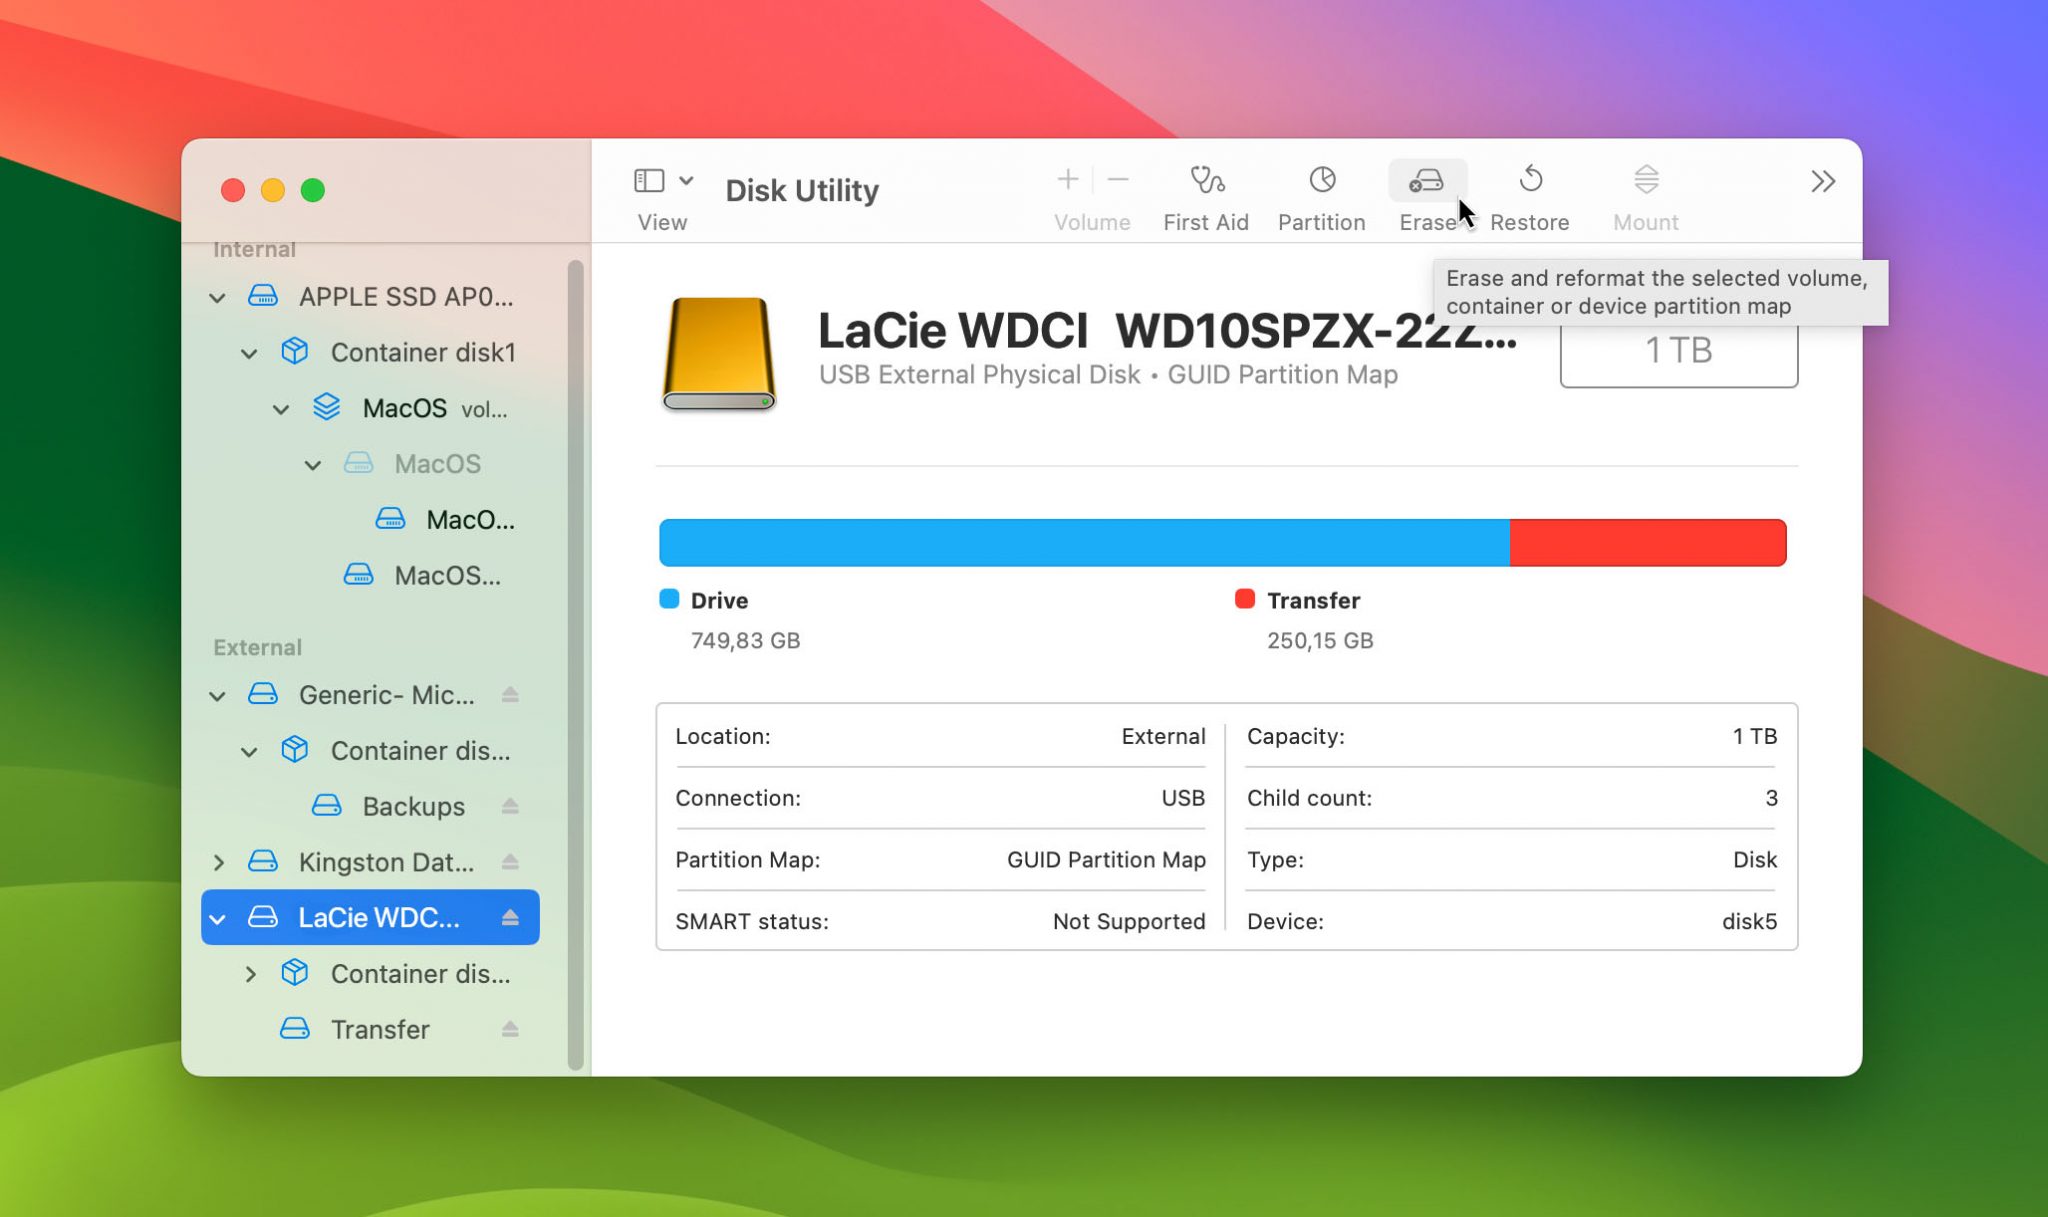Click the remove volume minus icon

click(1118, 180)
